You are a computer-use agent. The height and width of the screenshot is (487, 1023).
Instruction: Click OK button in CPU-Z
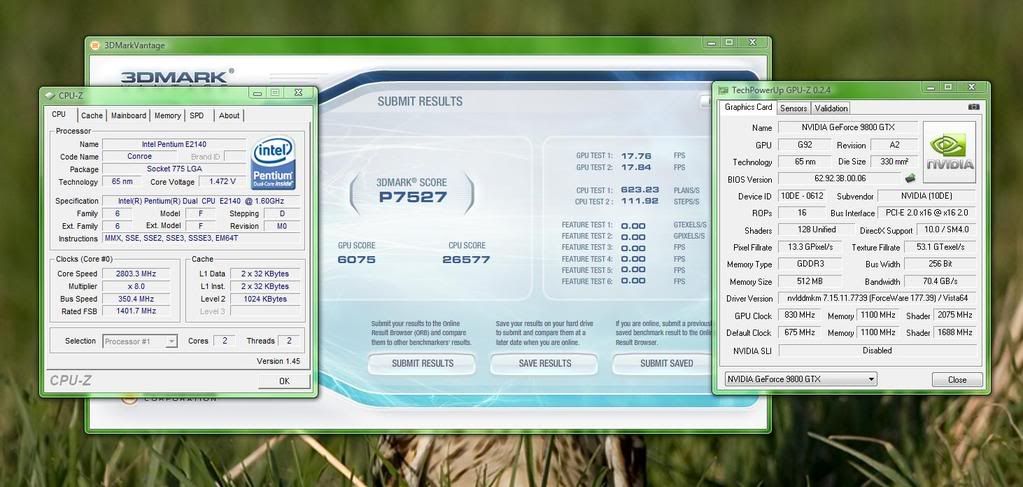pos(284,381)
